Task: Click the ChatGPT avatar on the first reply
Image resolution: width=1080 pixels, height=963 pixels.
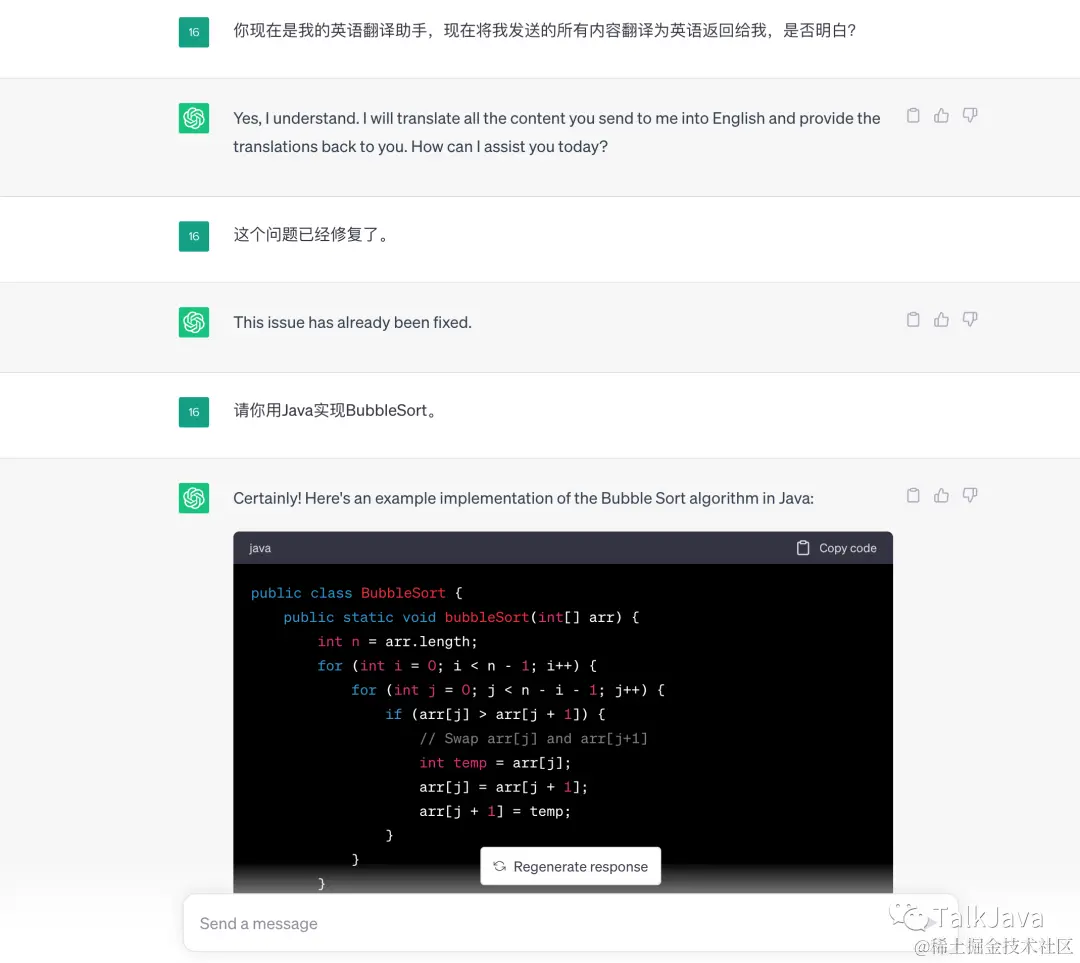Action: (193, 118)
